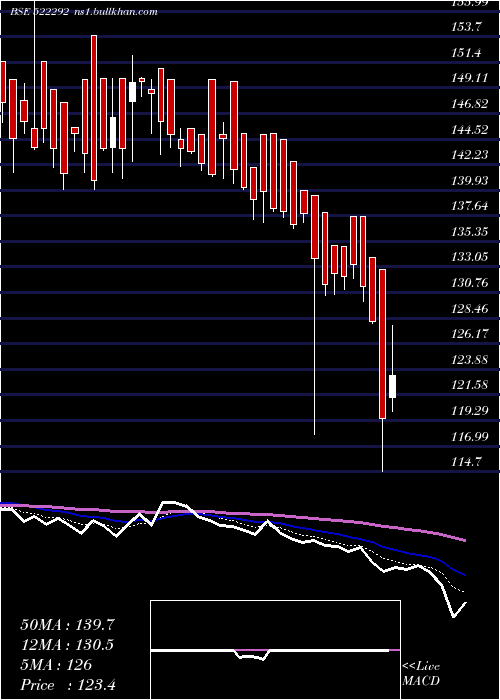Click the 123.88 price axis label
Image resolution: width=500 pixels, height=700 pixels.
469,359
